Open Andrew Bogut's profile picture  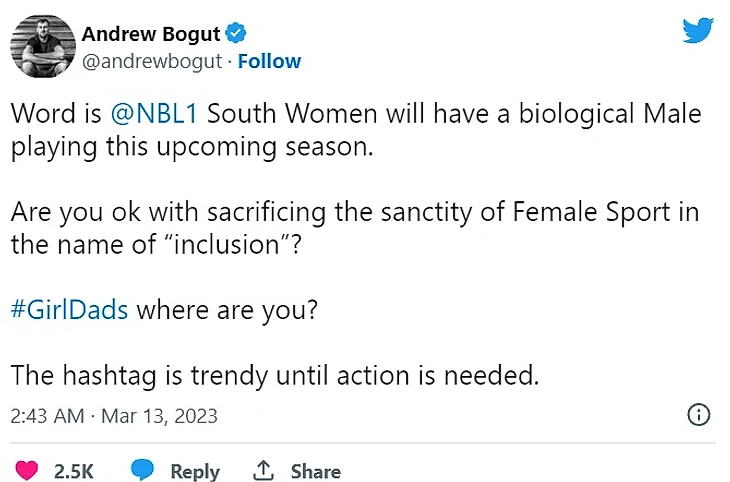click(40, 46)
